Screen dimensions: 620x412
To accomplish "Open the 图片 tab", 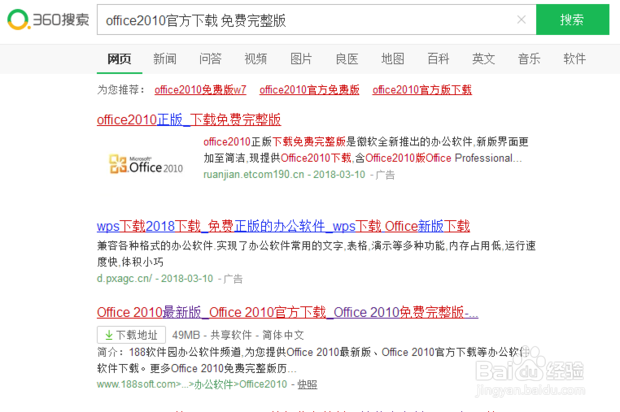I will [301, 59].
